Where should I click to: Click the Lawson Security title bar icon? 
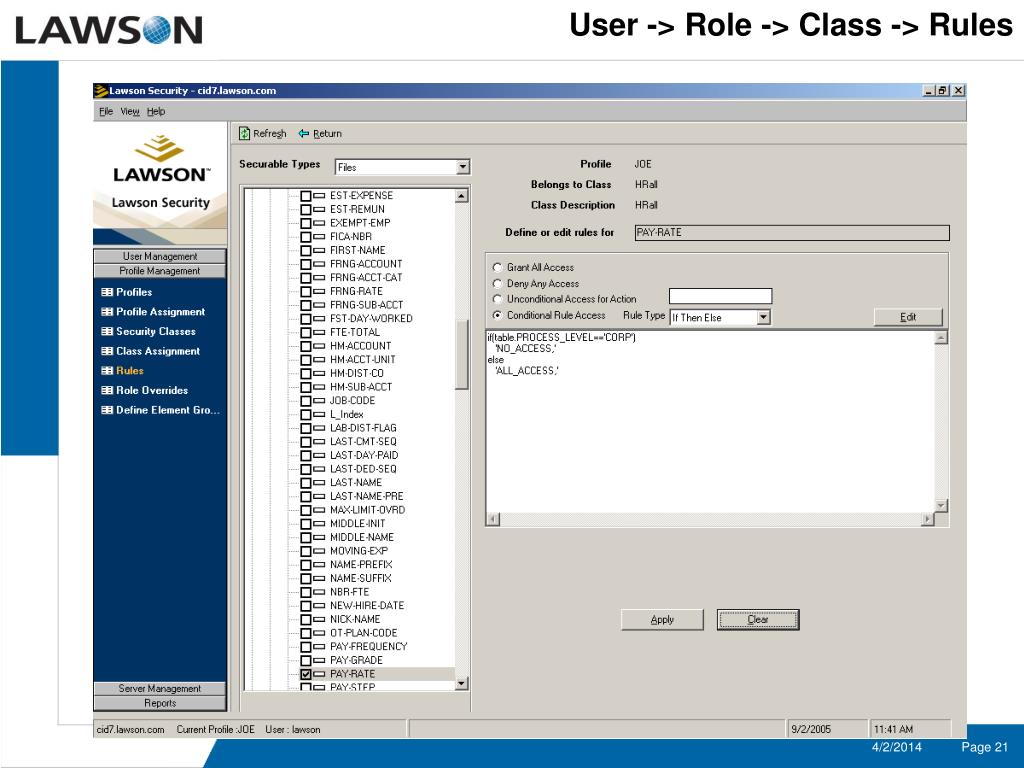click(x=101, y=91)
